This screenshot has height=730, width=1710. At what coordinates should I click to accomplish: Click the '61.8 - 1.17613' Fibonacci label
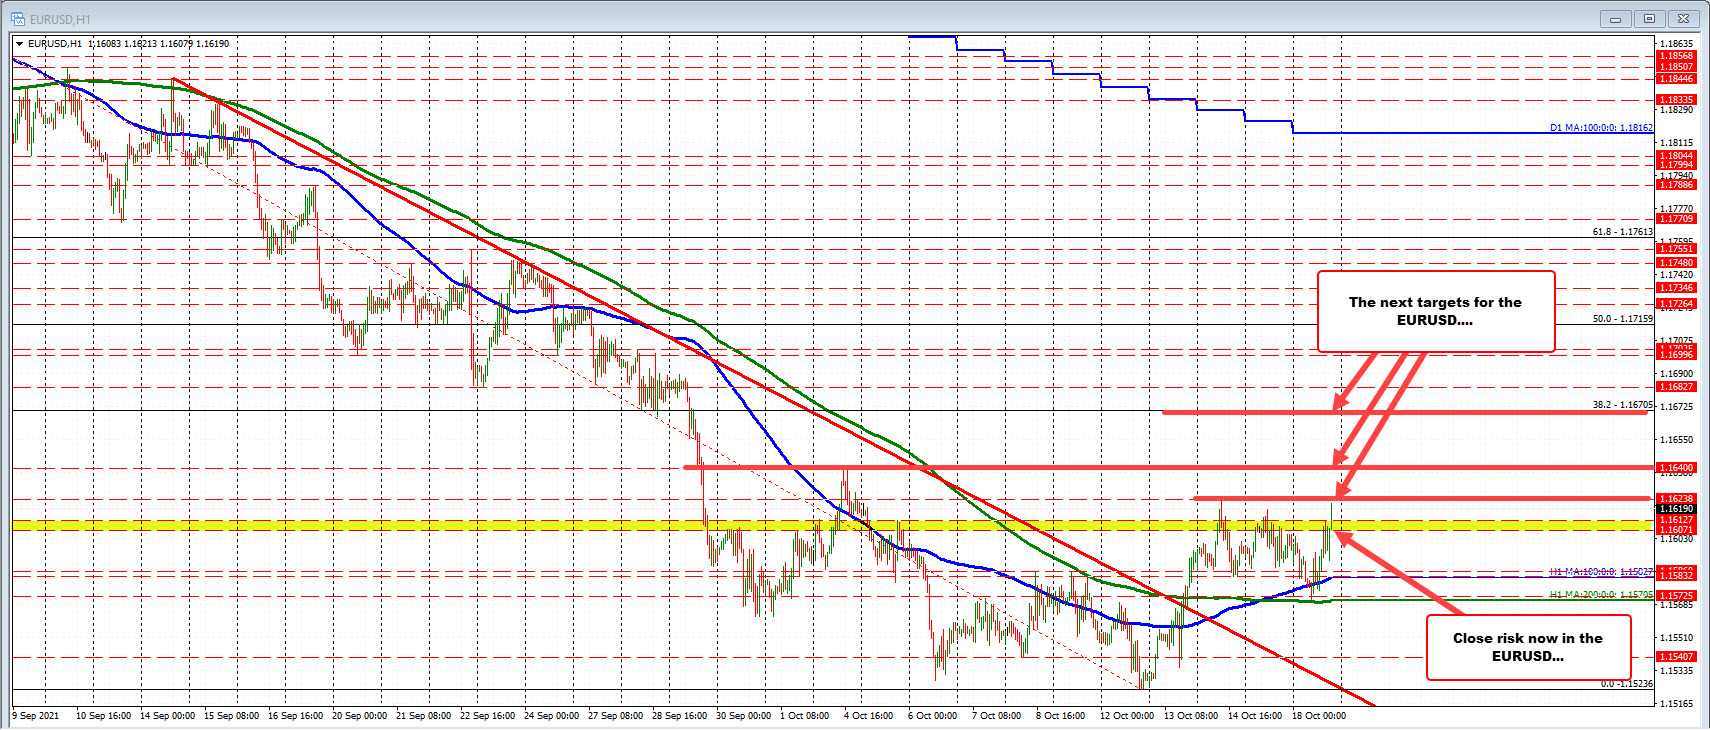click(x=1622, y=231)
